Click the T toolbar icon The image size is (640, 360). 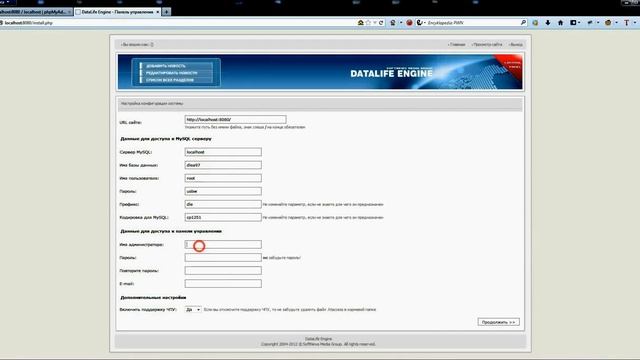tap(627, 23)
